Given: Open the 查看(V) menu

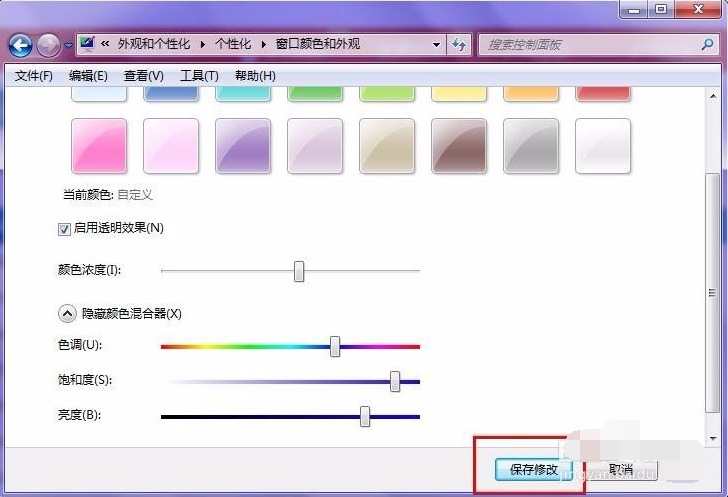Looking at the screenshot, I should coord(144,76).
